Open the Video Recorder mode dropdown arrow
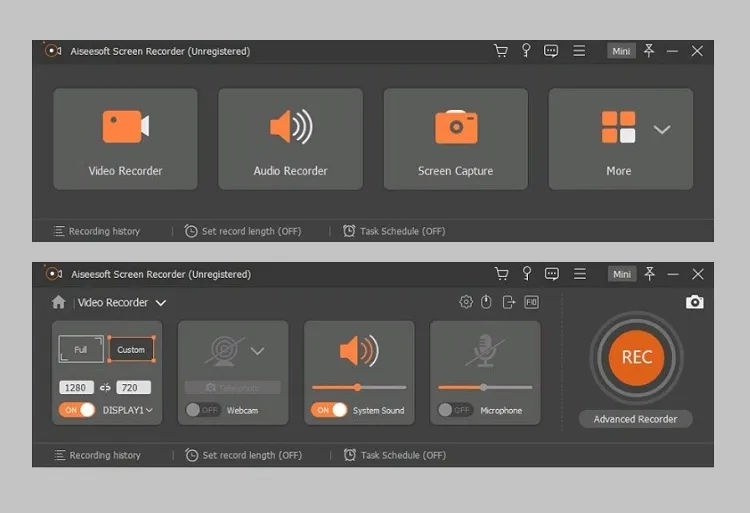This screenshot has height=513, width=750. point(161,303)
